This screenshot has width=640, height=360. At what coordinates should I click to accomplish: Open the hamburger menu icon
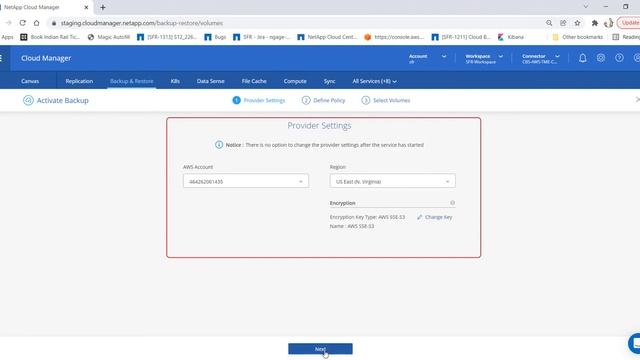click(1, 58)
